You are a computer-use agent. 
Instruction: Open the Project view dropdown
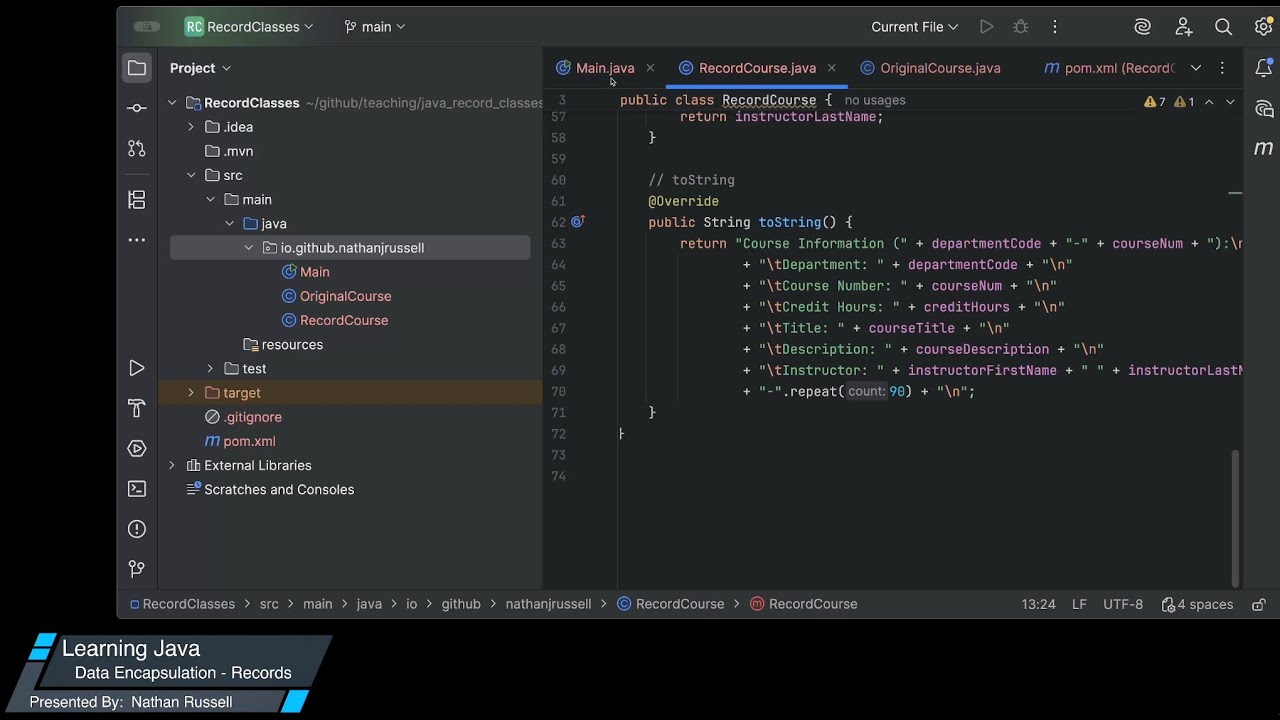click(201, 68)
